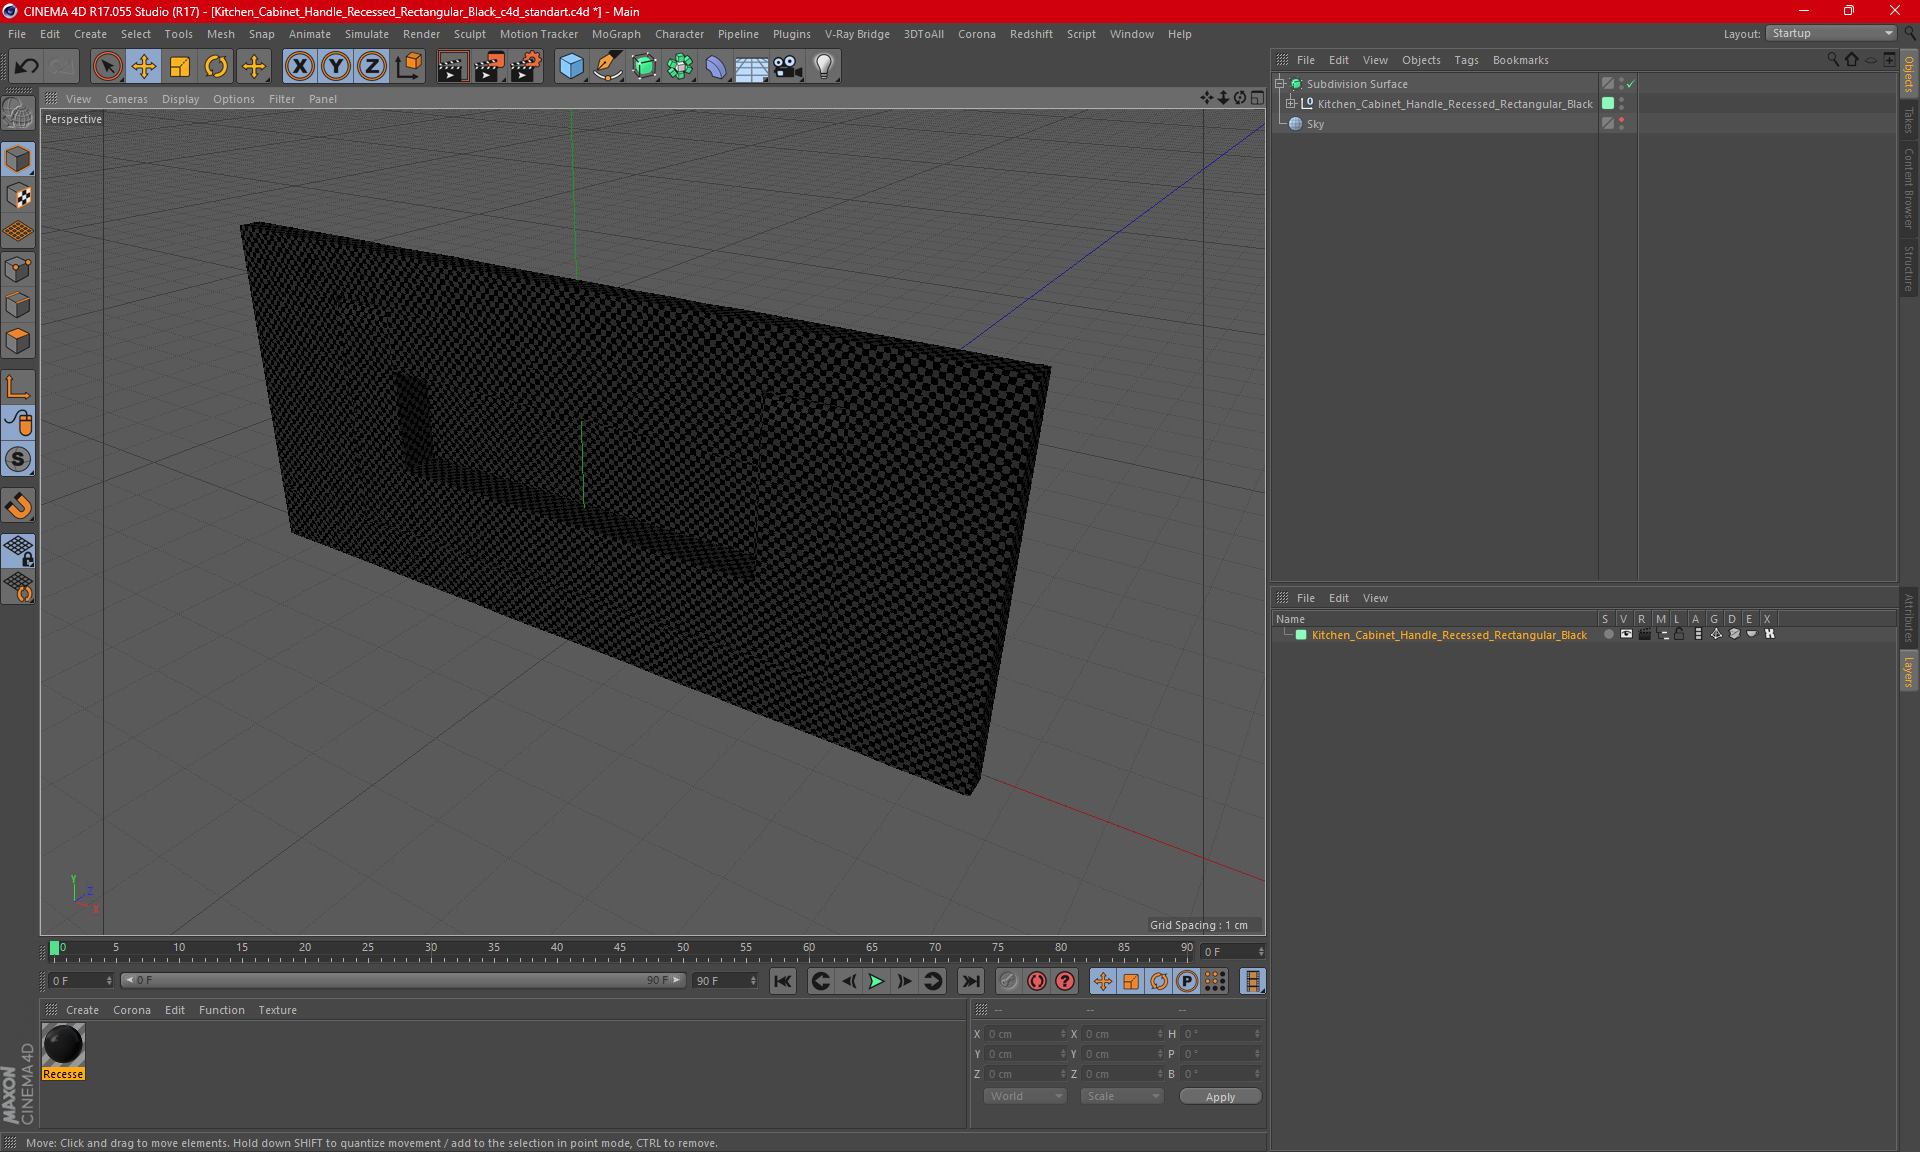Select the Rotate tool in top toolbar
Screen dimensions: 1920x1152
point(216,67)
